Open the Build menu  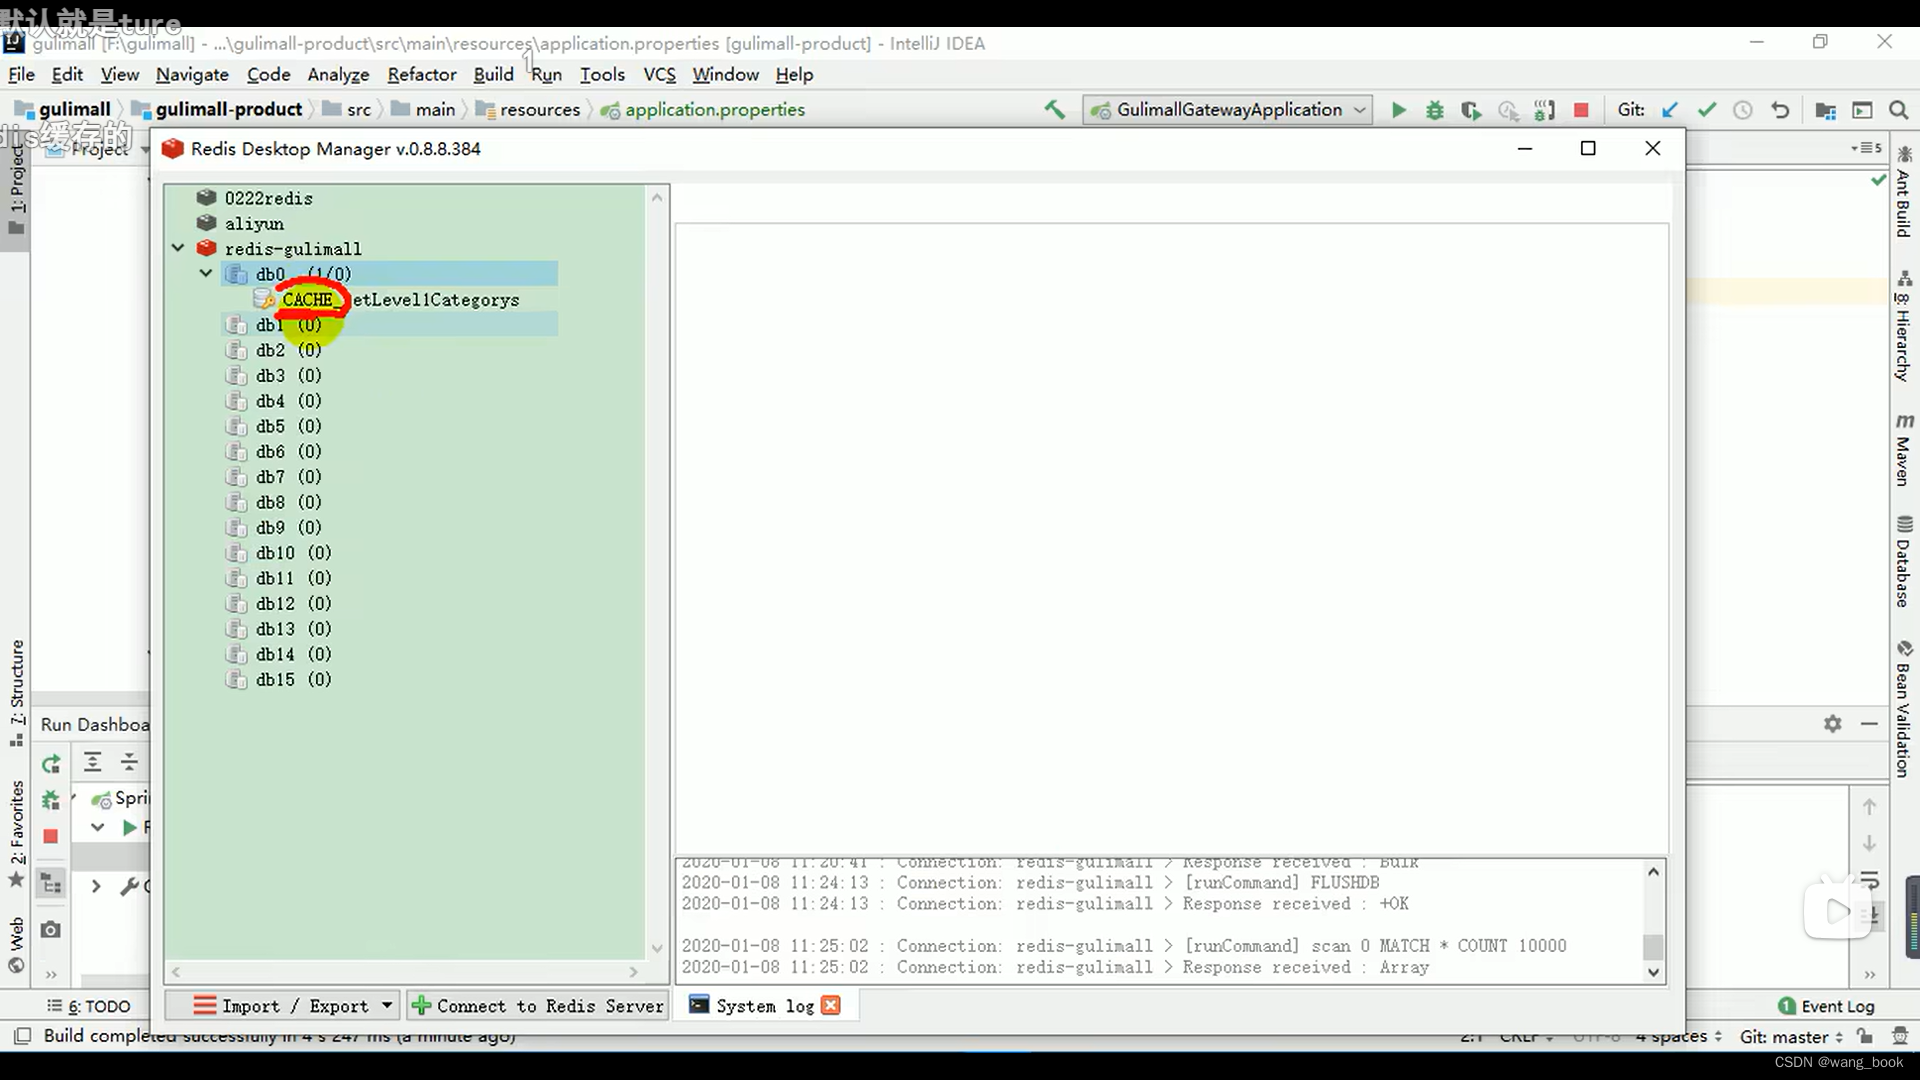click(493, 74)
